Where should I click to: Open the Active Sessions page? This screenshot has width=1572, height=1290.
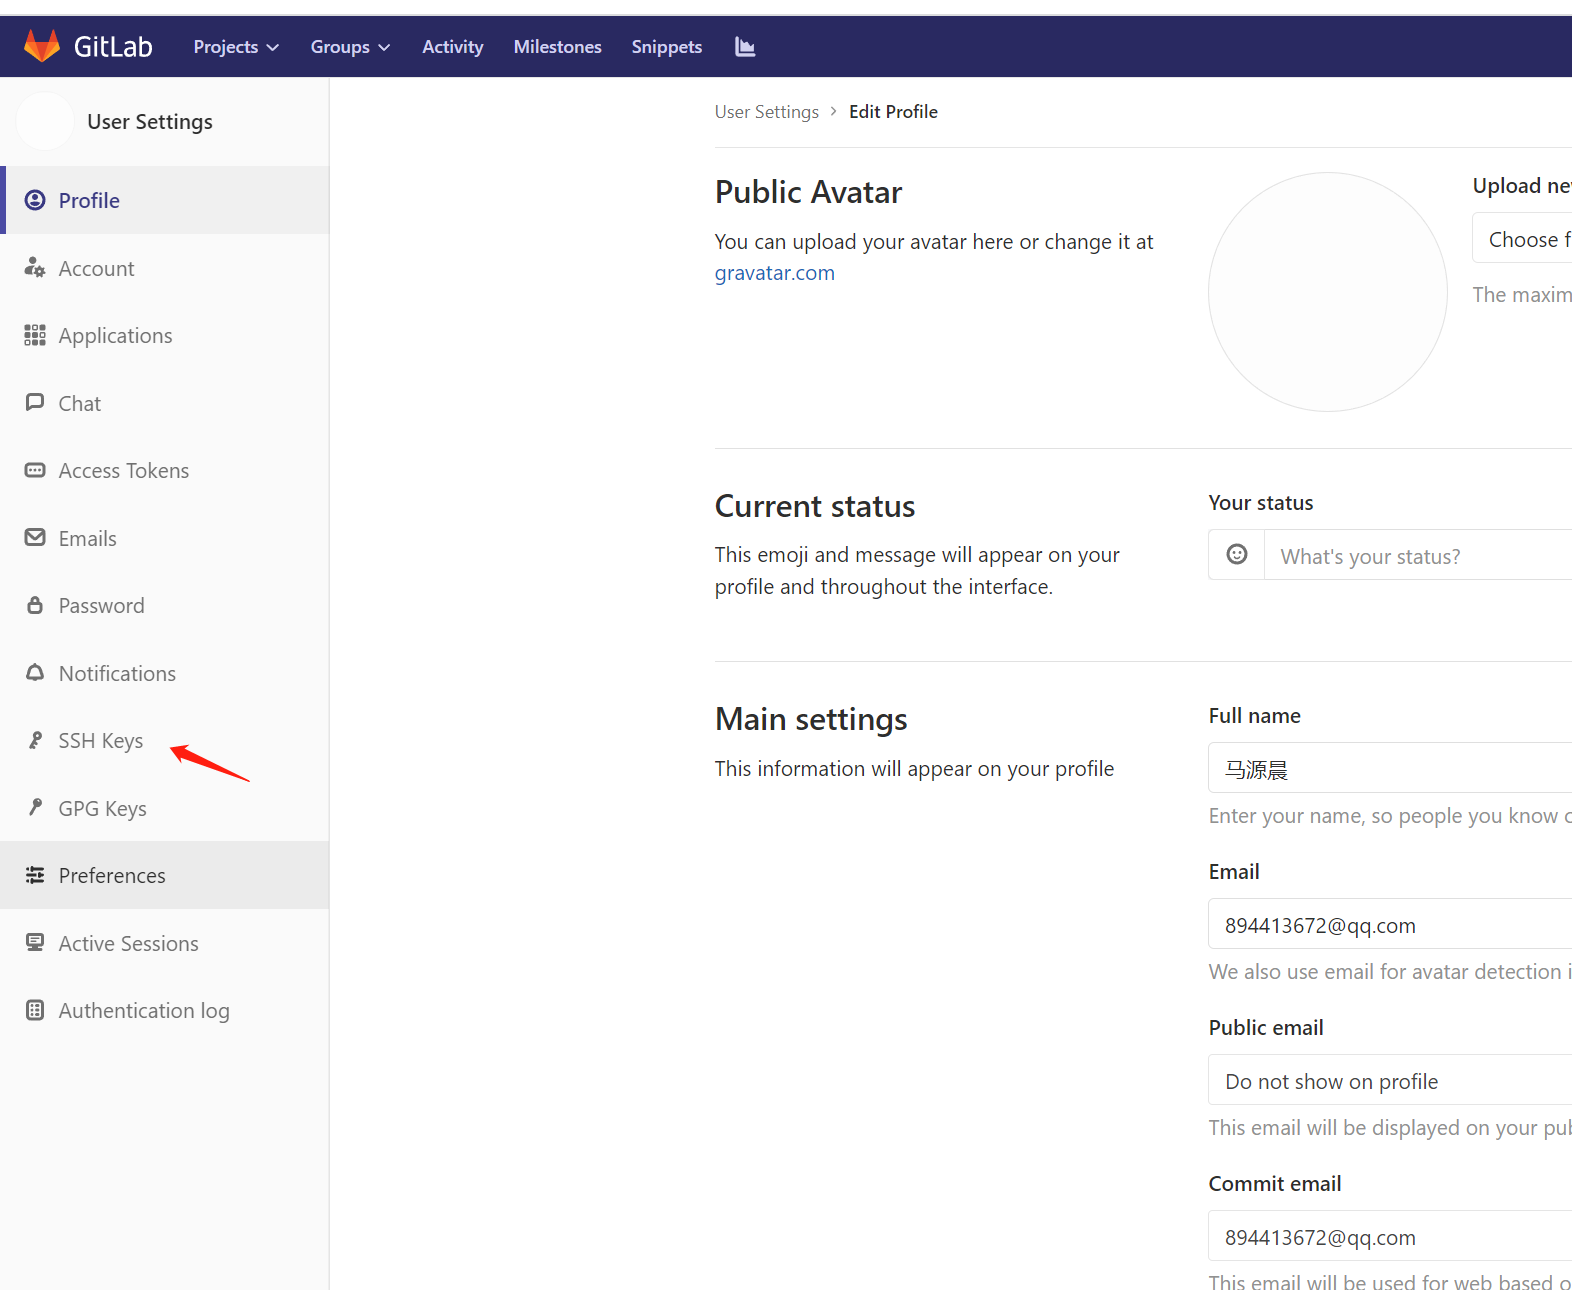pyautogui.click(x=165, y=943)
